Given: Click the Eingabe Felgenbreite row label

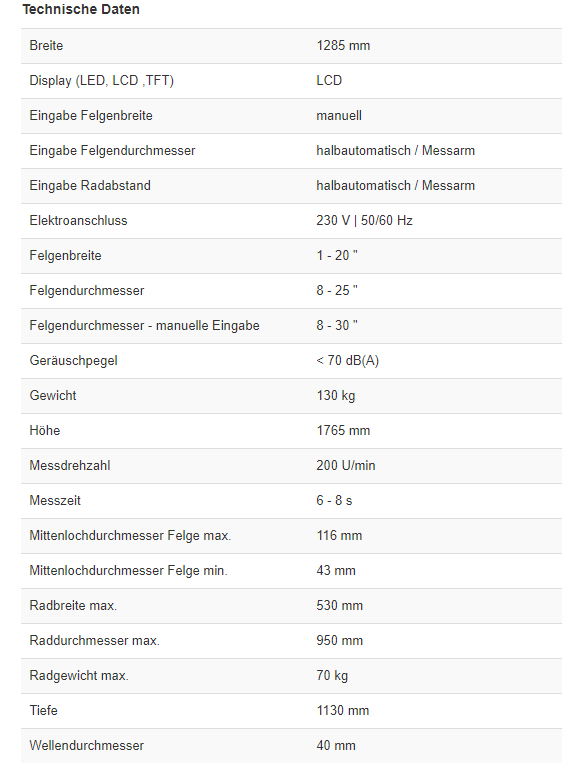Looking at the screenshot, I should point(91,116).
